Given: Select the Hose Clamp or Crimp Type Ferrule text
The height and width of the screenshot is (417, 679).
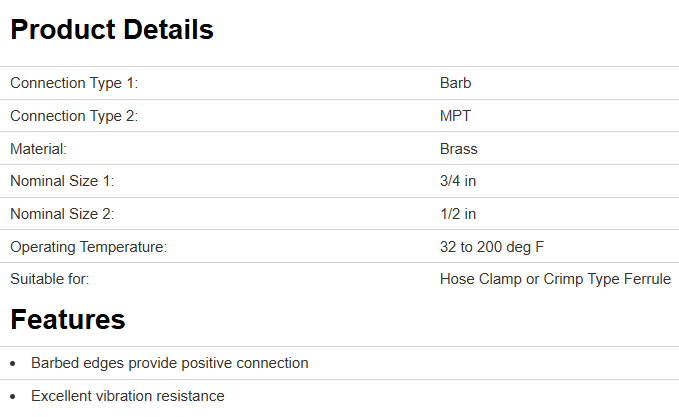Looking at the screenshot, I should (x=555, y=279).
